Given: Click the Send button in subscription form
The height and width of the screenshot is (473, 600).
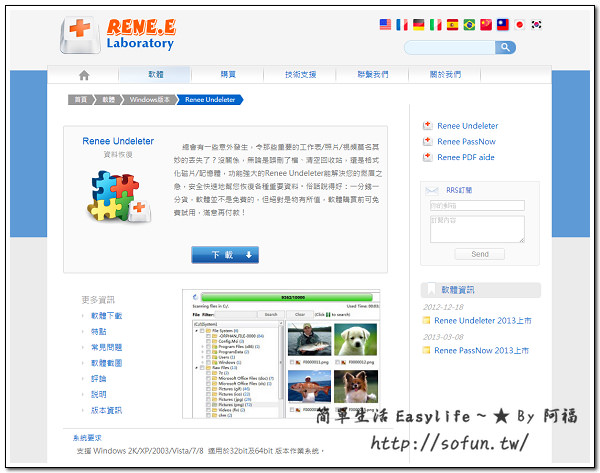Looking at the screenshot, I should [480, 254].
